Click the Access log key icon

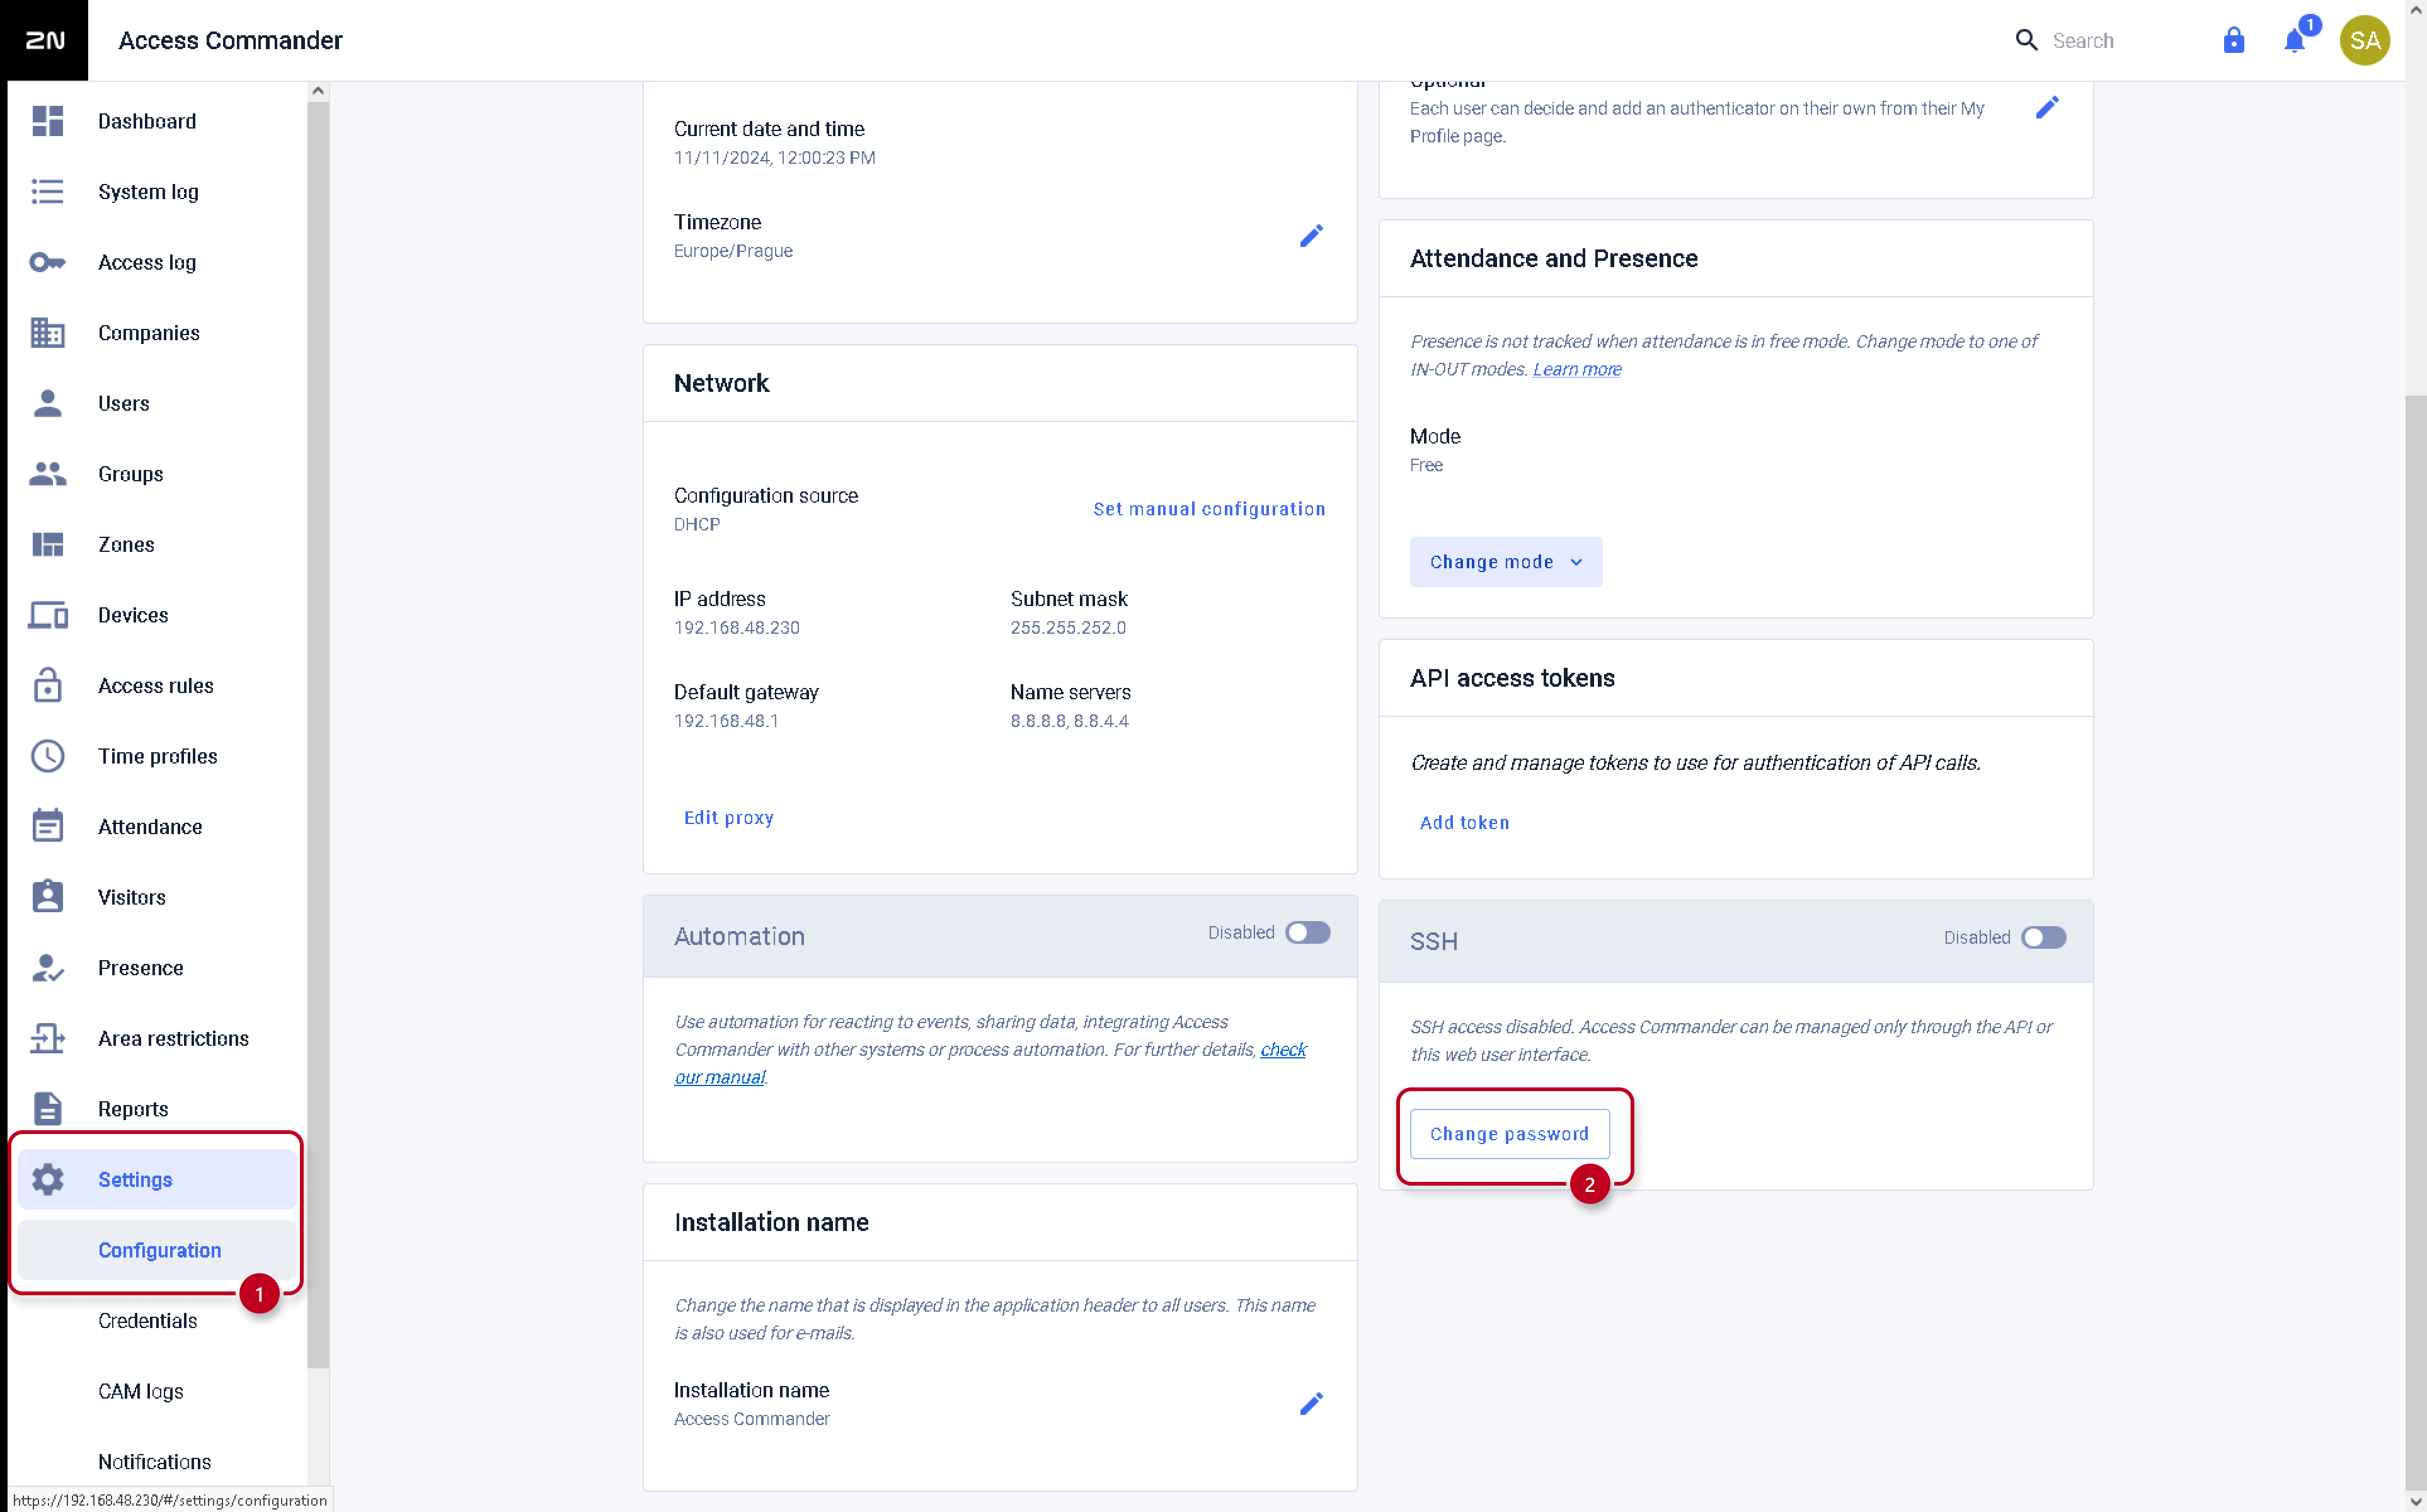(47, 262)
